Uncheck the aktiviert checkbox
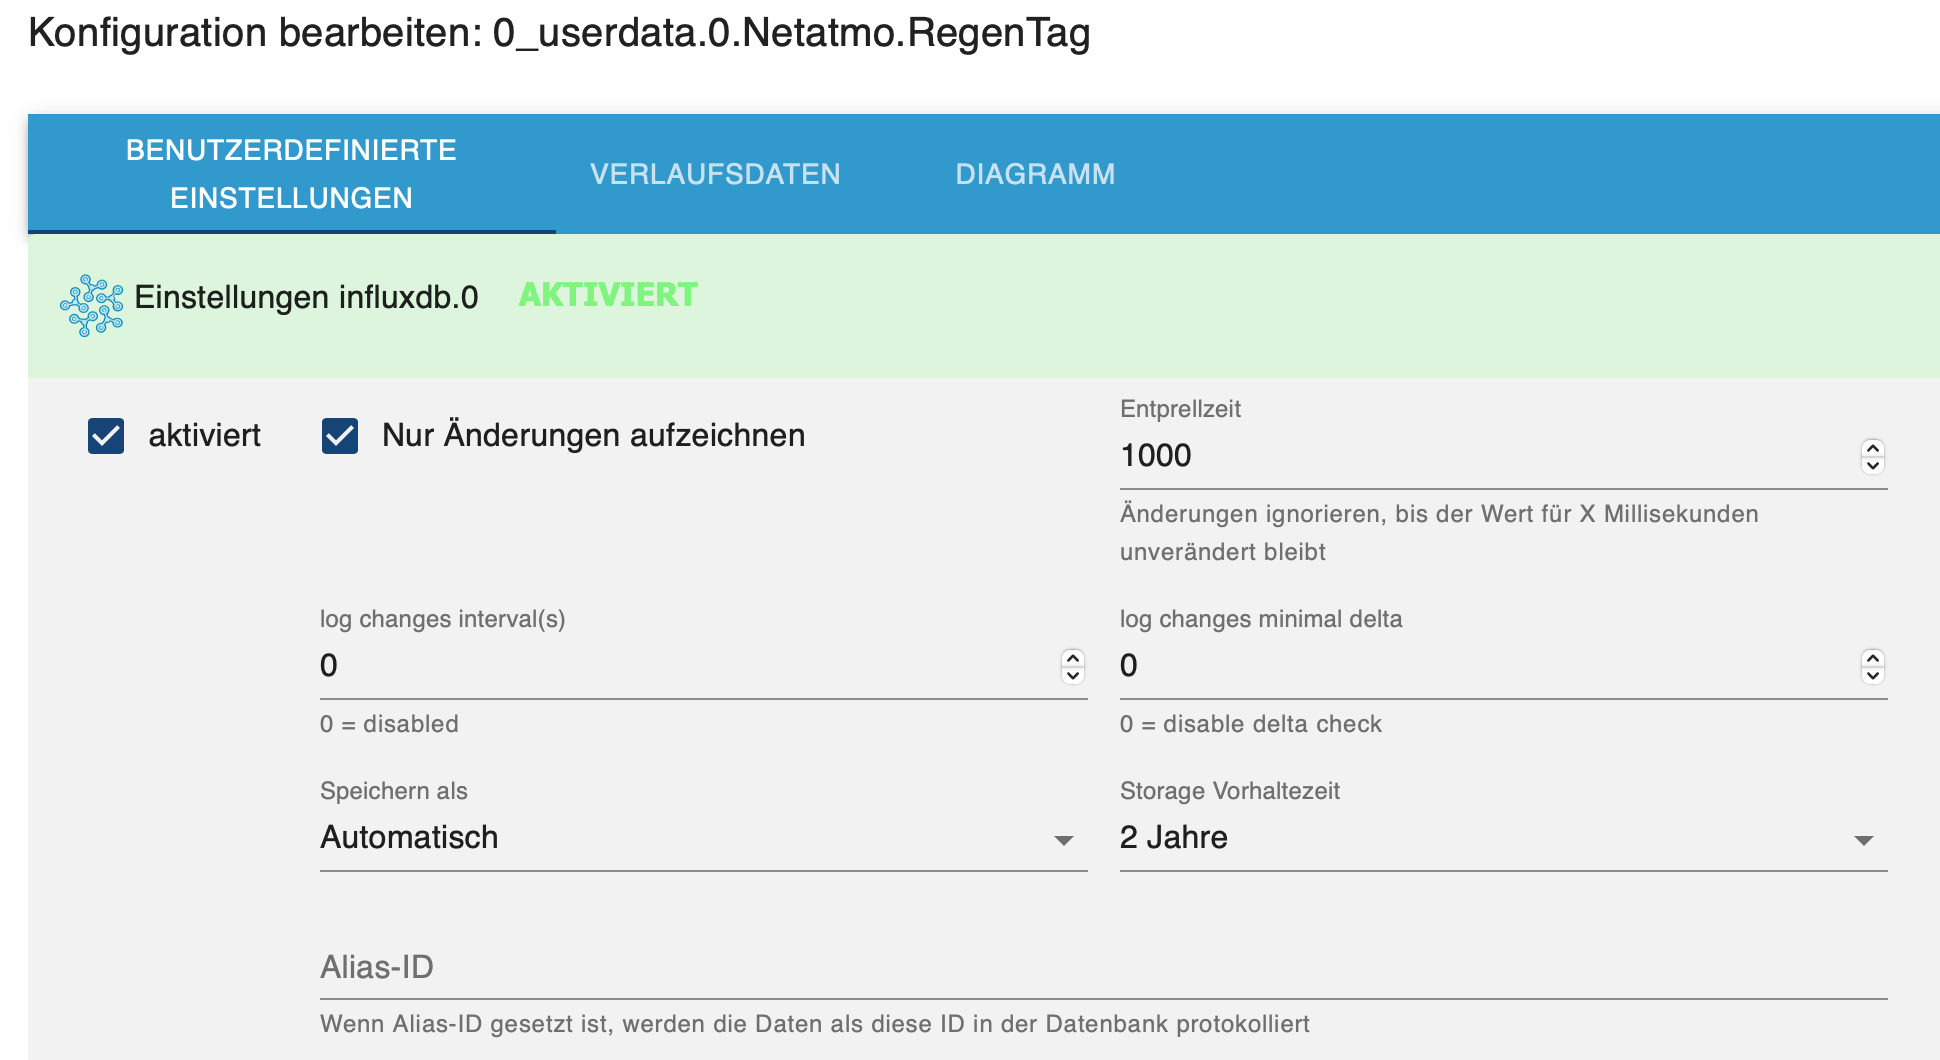 [x=106, y=436]
